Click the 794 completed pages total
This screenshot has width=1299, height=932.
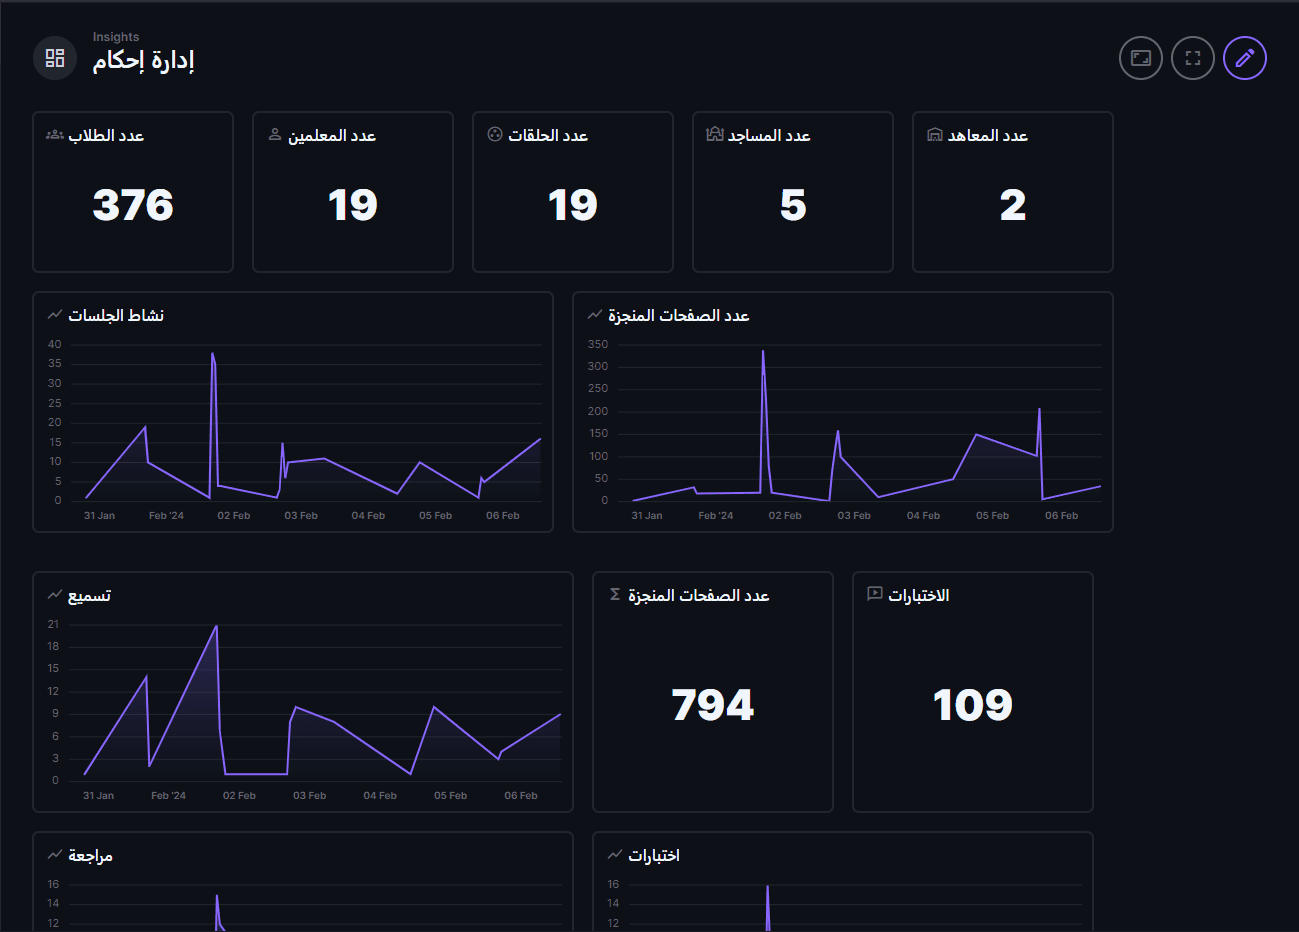(x=713, y=705)
